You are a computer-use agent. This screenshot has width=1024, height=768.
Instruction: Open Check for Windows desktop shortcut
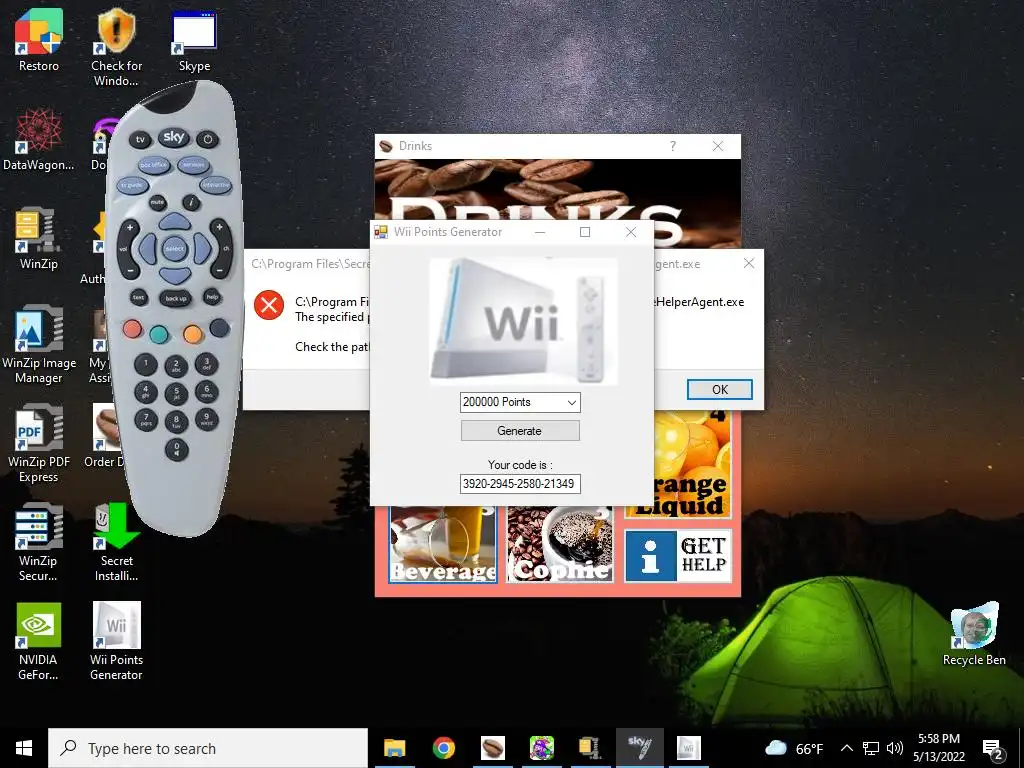coord(116,48)
